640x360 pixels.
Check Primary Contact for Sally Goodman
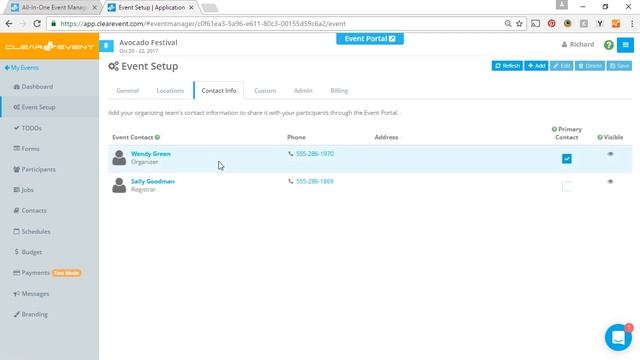(x=567, y=186)
